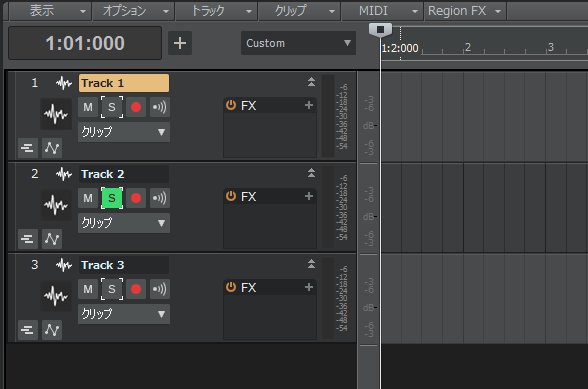Maximize or restore Track 1 height
Image resolution: width=588 pixels, height=389 pixels.
pos(311,82)
